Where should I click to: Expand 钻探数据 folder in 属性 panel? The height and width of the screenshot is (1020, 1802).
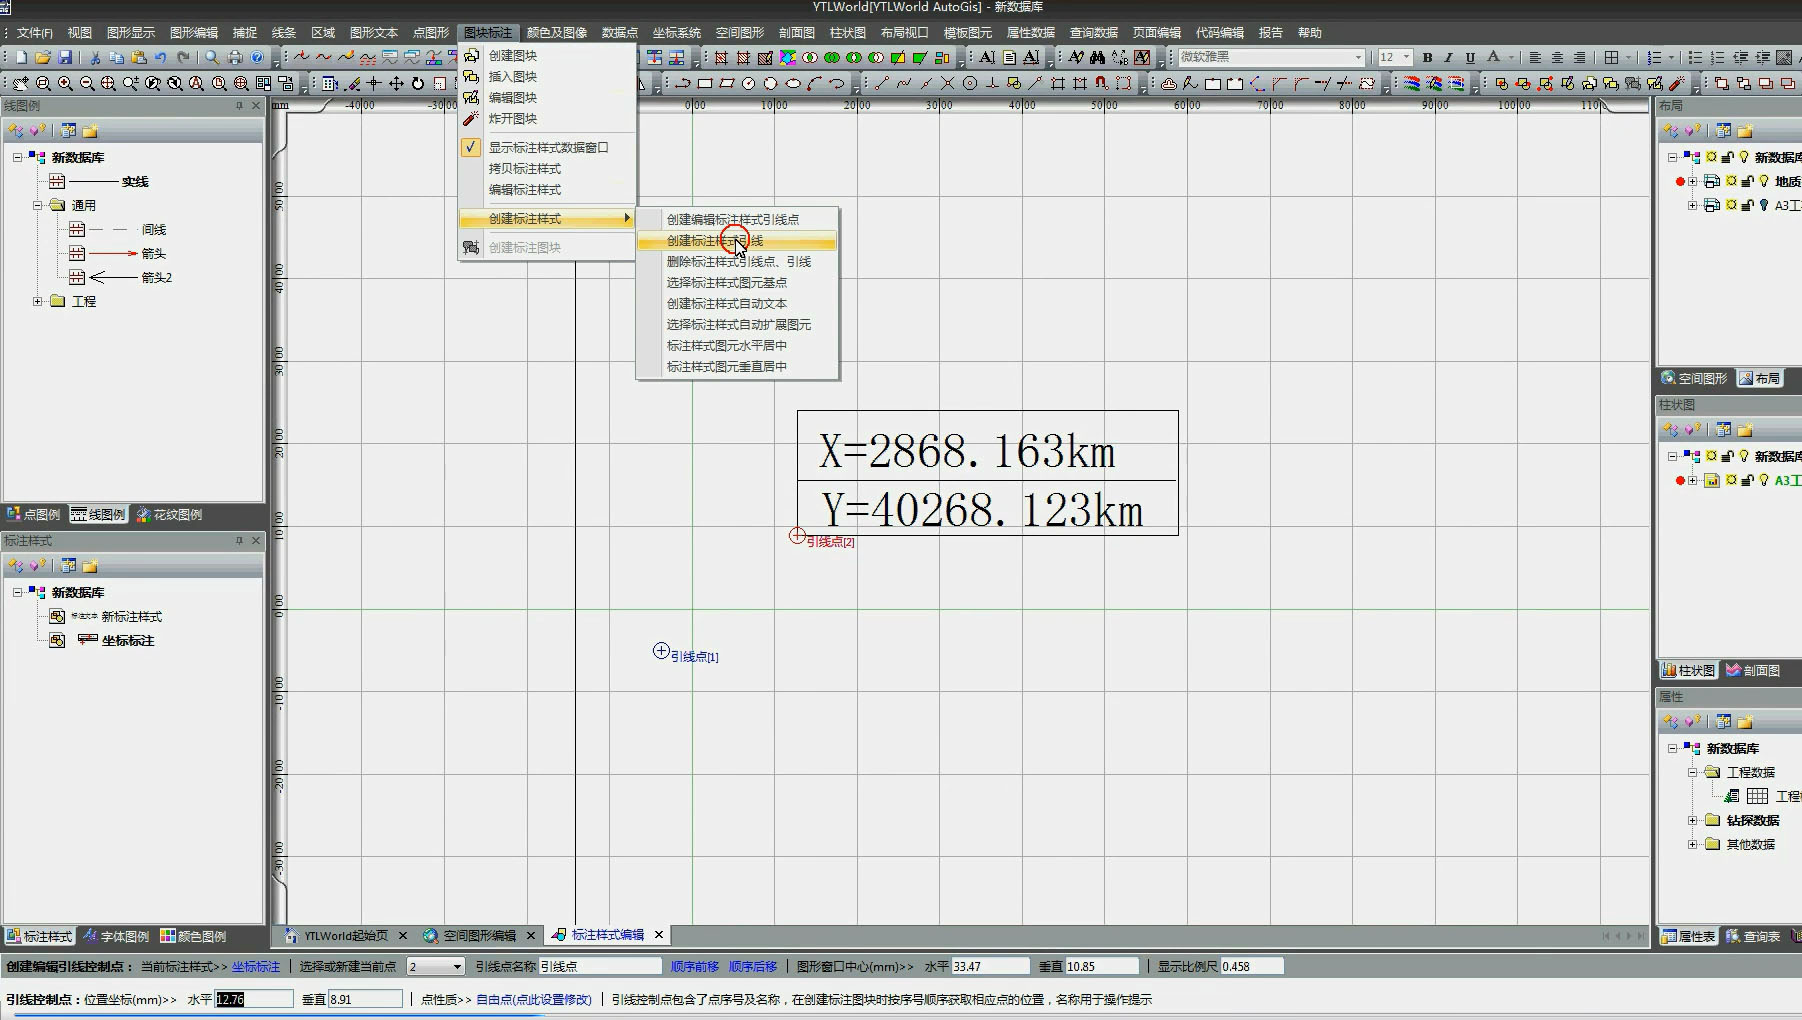(x=1692, y=820)
